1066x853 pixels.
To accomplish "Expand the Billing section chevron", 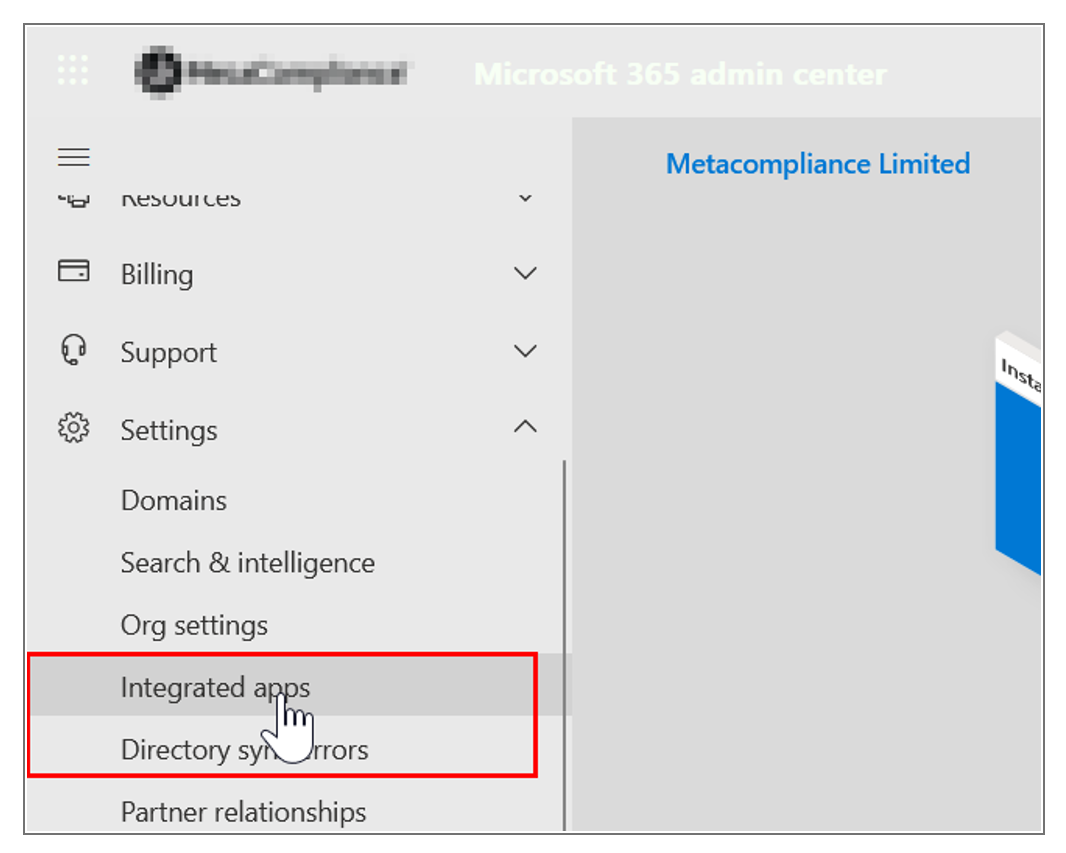I will coord(525,273).
